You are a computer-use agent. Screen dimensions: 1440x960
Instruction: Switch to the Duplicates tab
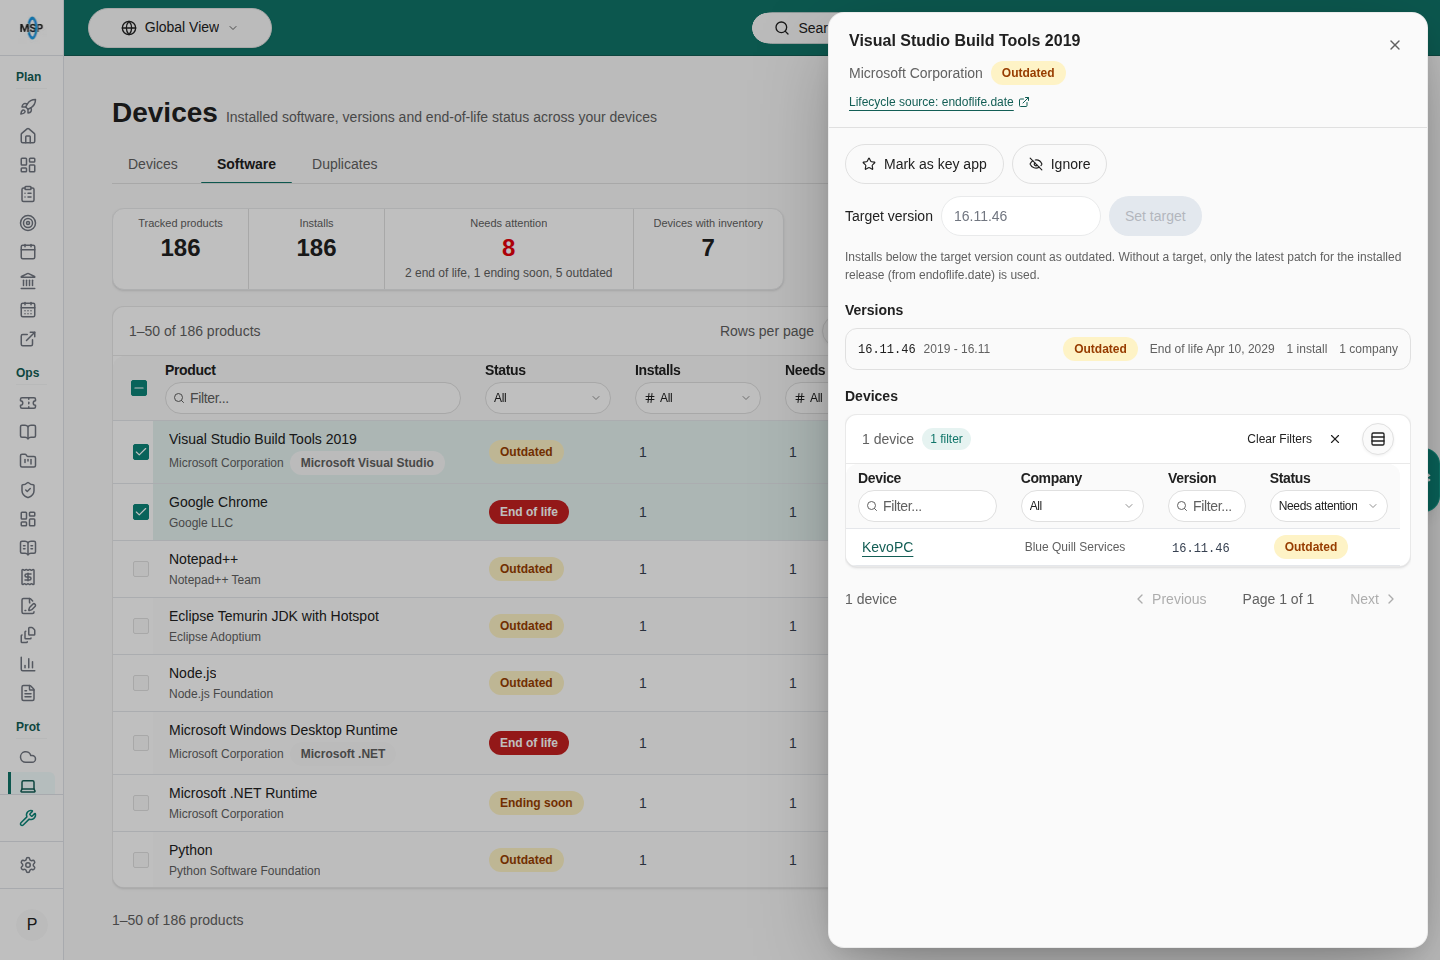345,164
